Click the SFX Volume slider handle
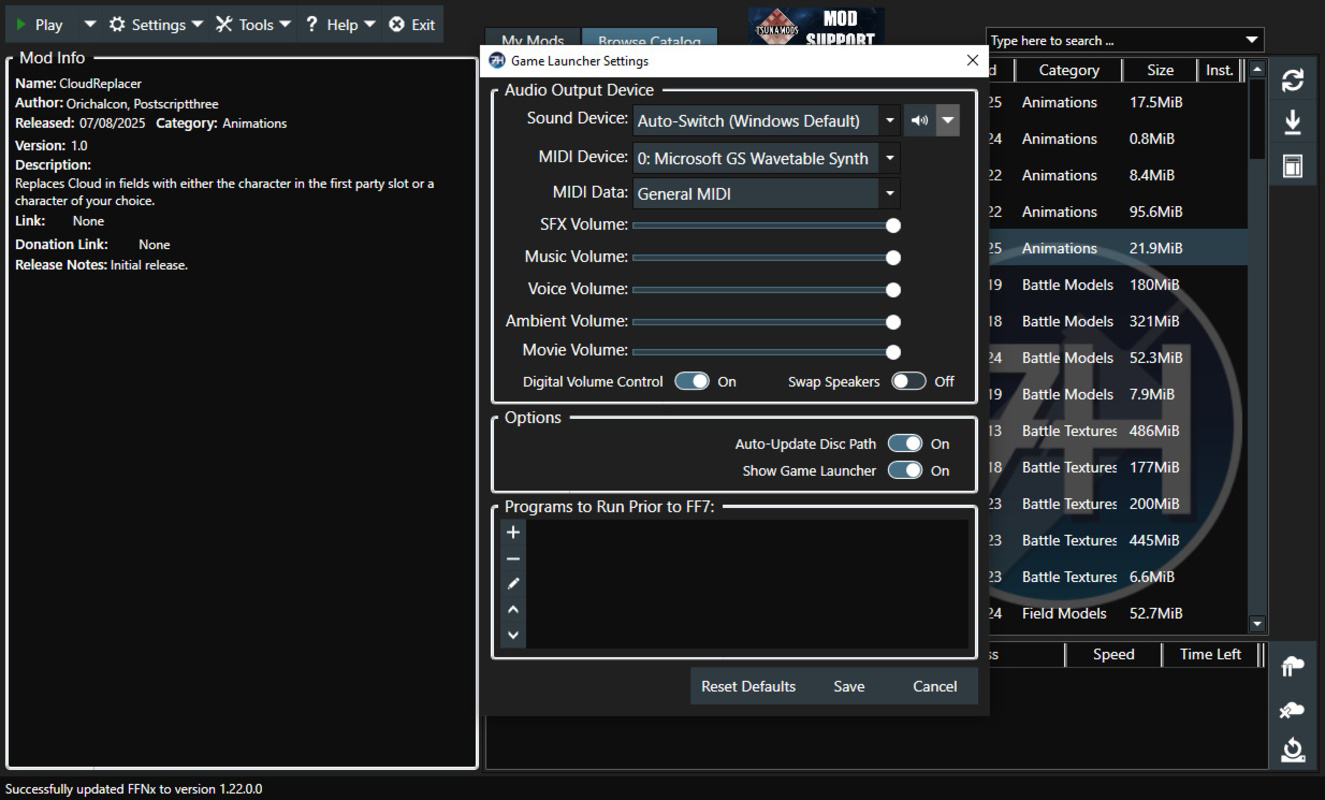 point(893,226)
